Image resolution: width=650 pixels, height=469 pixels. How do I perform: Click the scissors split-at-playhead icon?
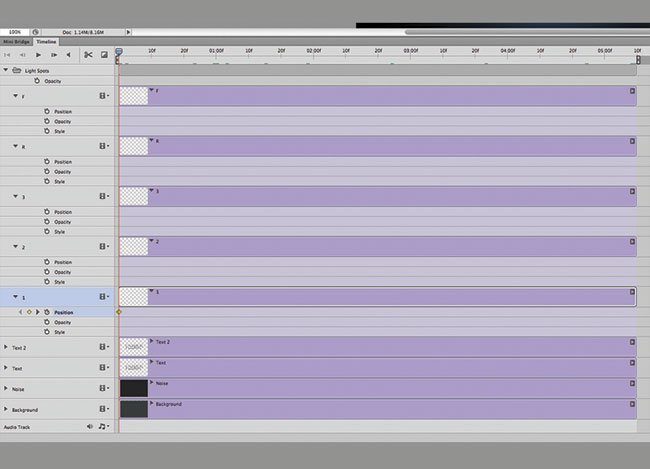click(x=88, y=55)
